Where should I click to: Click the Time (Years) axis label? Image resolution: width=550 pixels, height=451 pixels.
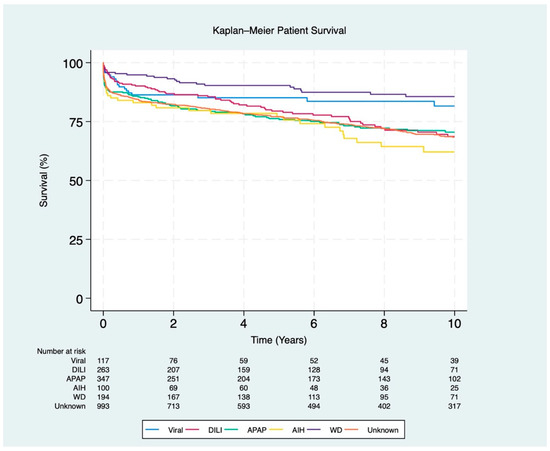279,340
